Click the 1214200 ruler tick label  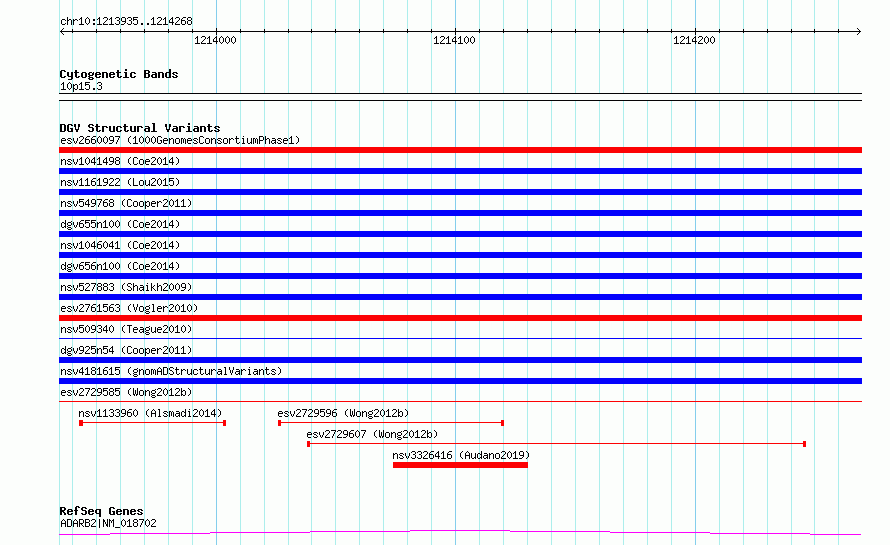694,40
